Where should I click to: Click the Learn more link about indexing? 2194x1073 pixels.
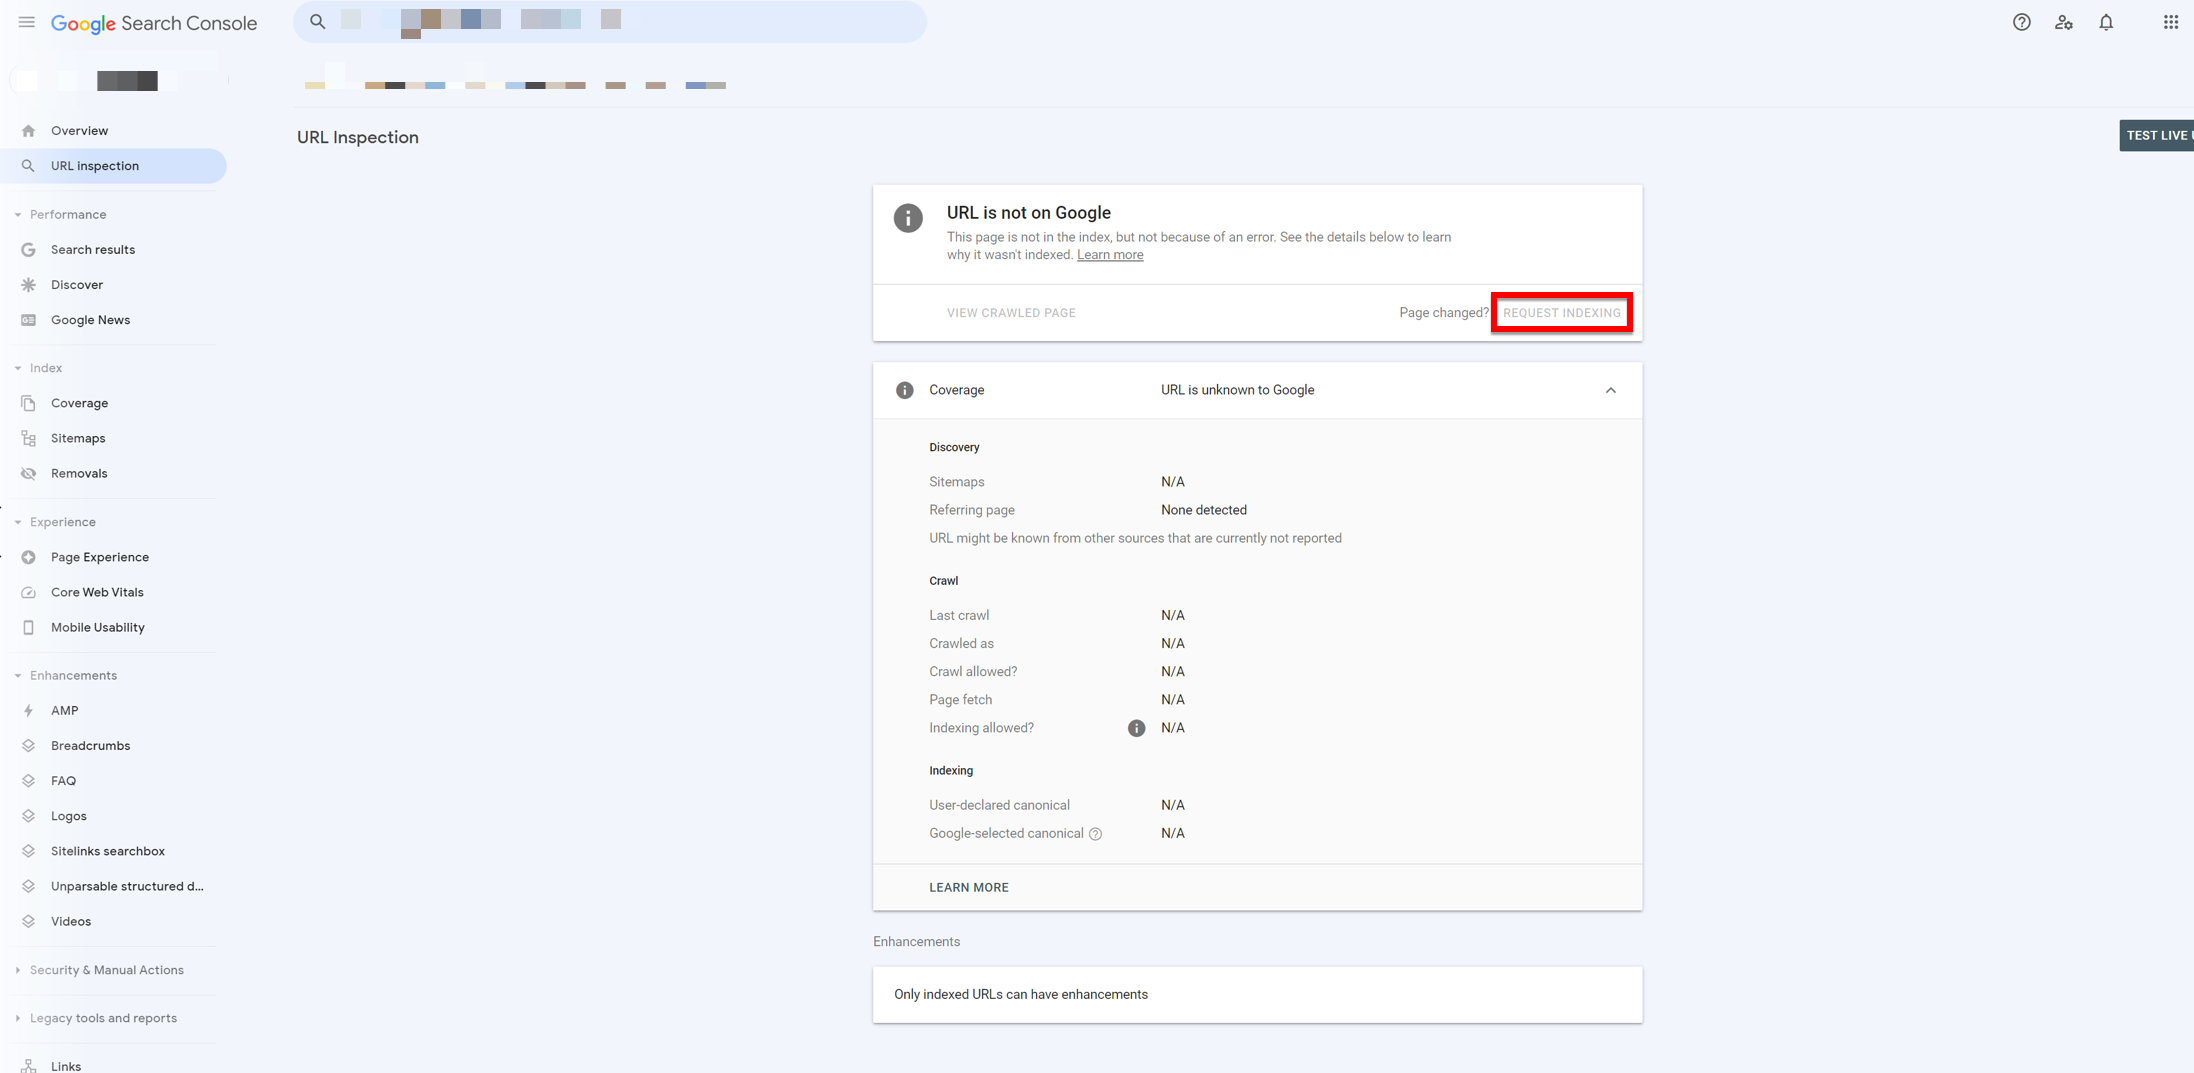coord(1110,254)
